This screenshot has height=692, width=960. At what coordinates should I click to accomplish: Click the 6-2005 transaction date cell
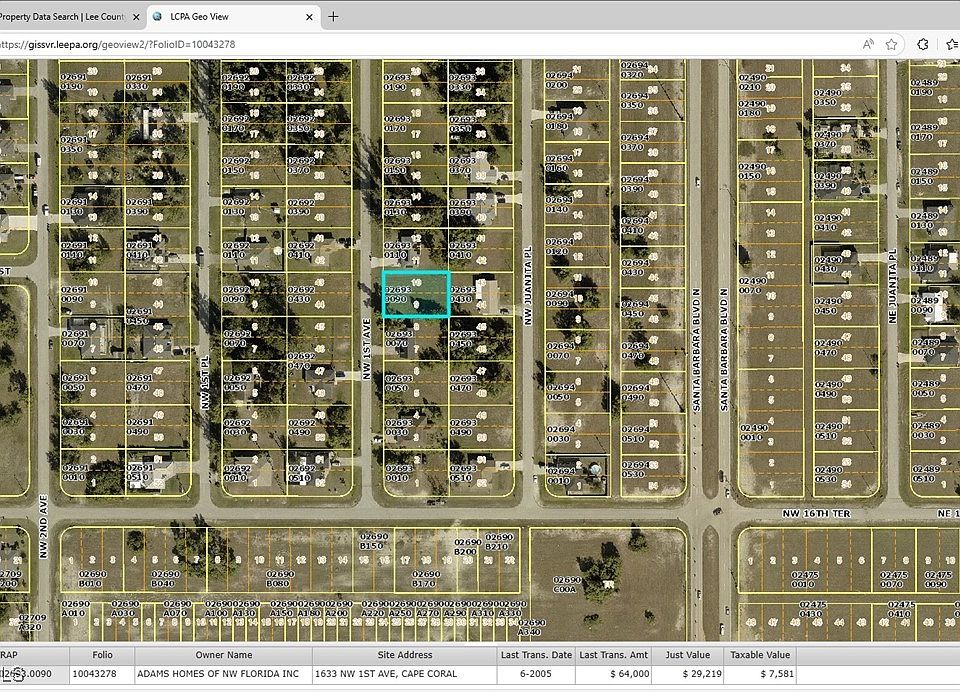pyautogui.click(x=536, y=674)
